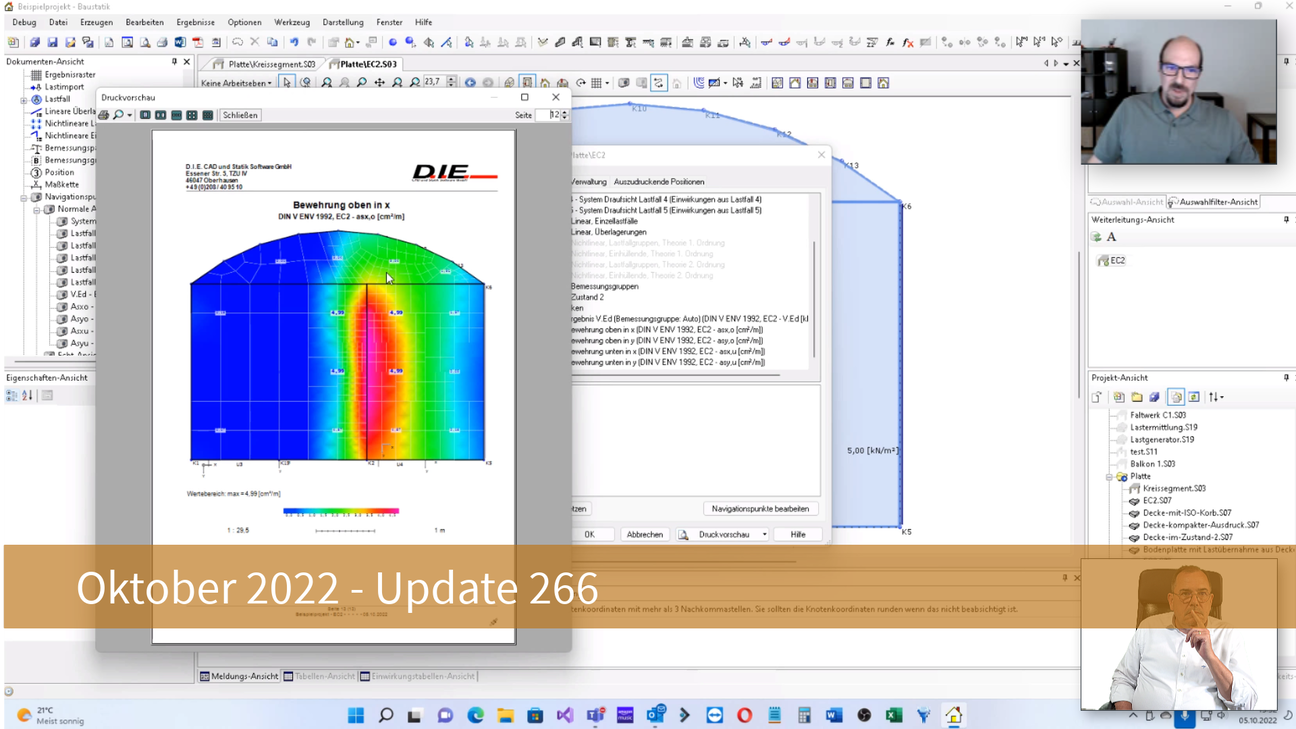Open the Ergebnisse menu
This screenshot has width=1296, height=729.
click(195, 22)
